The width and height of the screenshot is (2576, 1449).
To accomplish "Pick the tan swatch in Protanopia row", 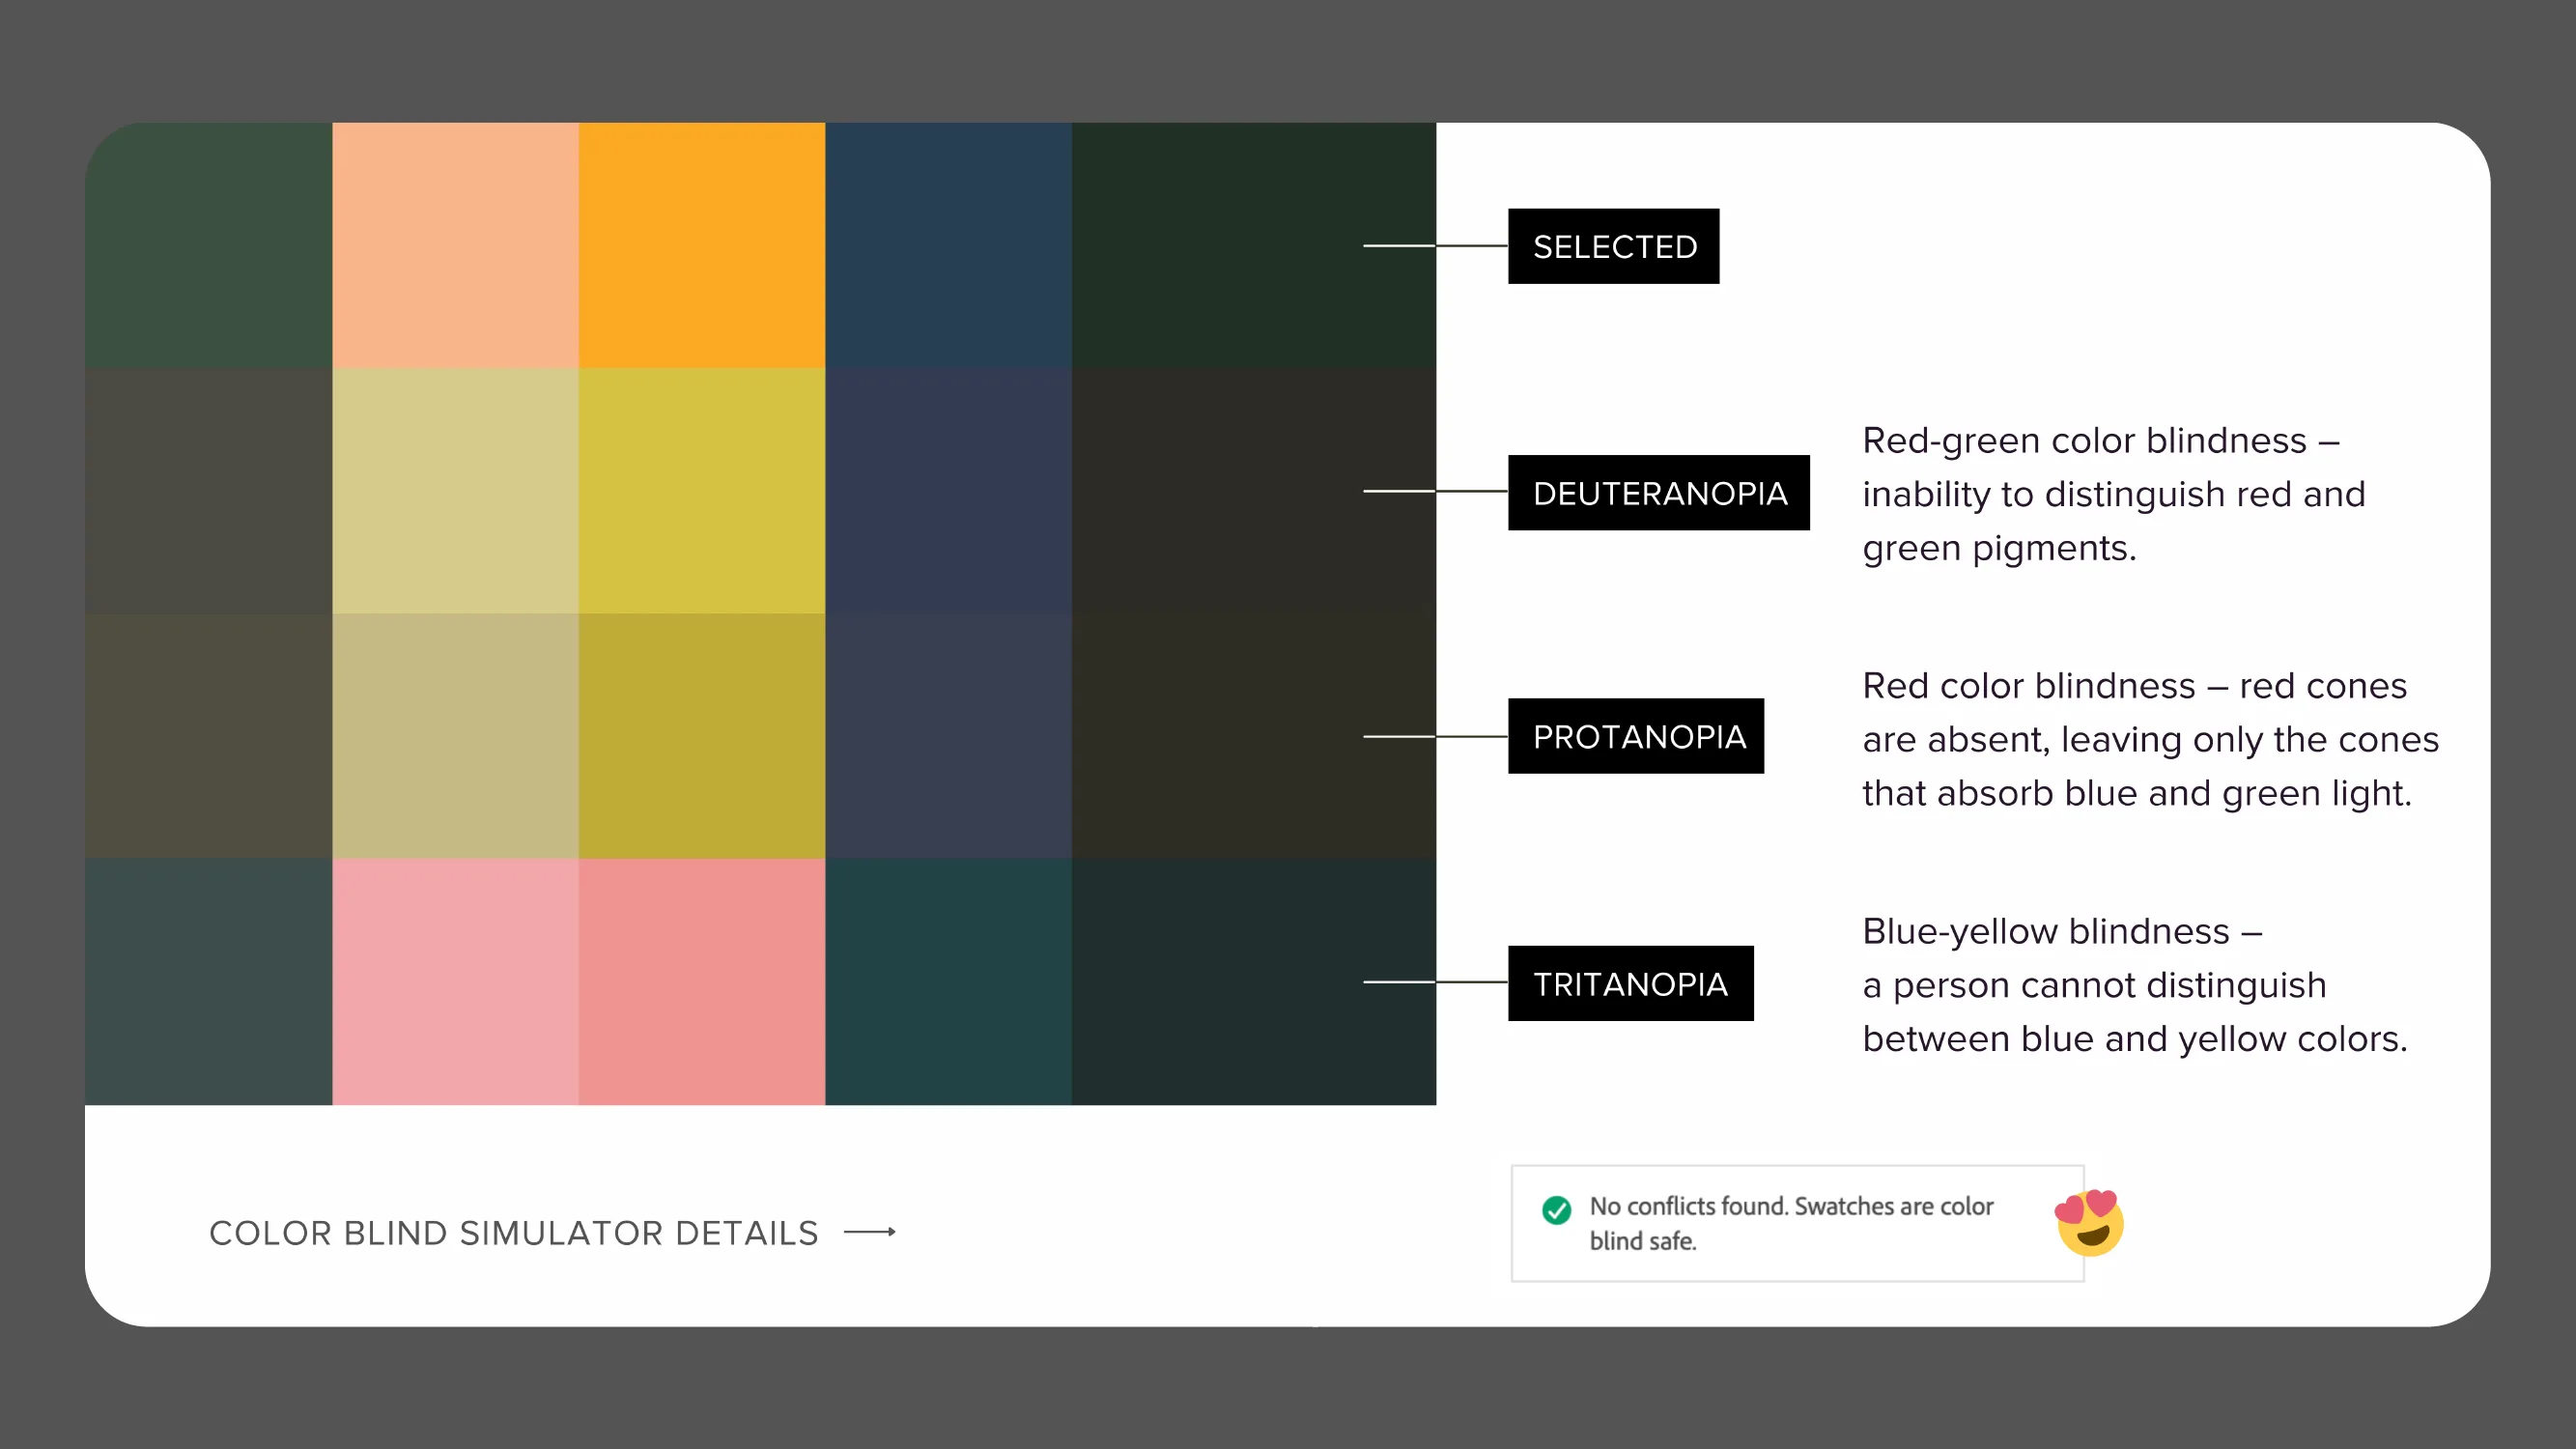I will 455,736.
